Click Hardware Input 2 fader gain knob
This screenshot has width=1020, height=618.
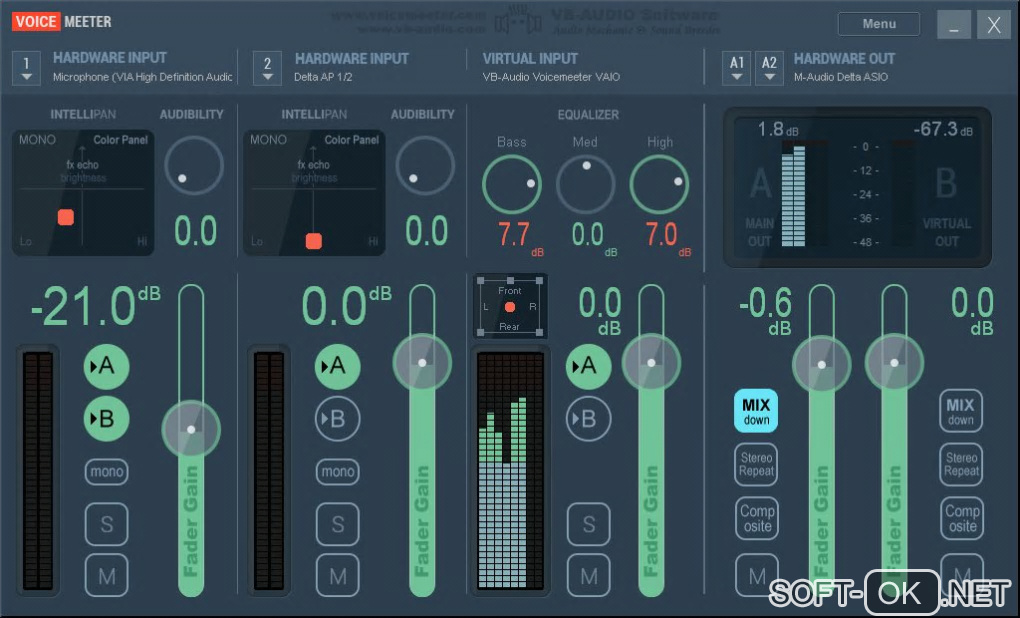point(422,363)
